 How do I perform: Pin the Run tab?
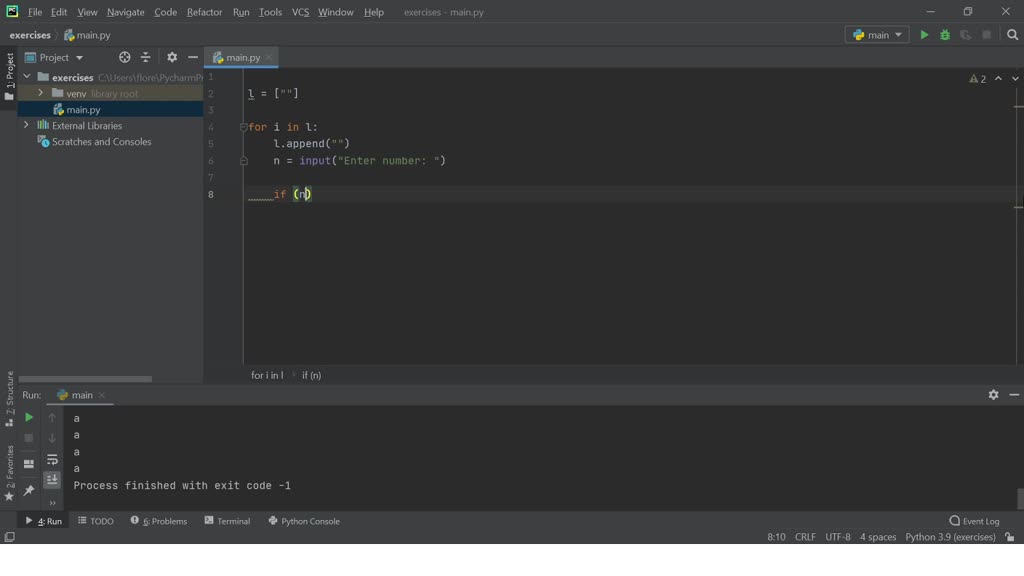coord(29,490)
